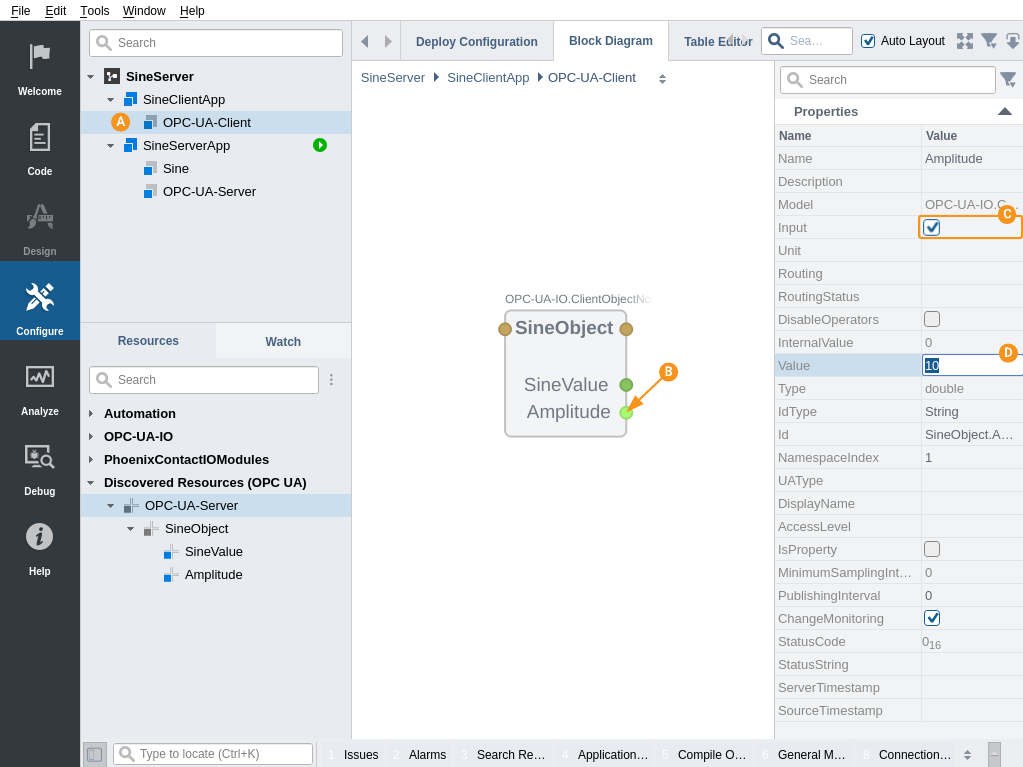This screenshot has height=767, width=1023.
Task: Select the Amplitude resource in tree
Action: [213, 574]
